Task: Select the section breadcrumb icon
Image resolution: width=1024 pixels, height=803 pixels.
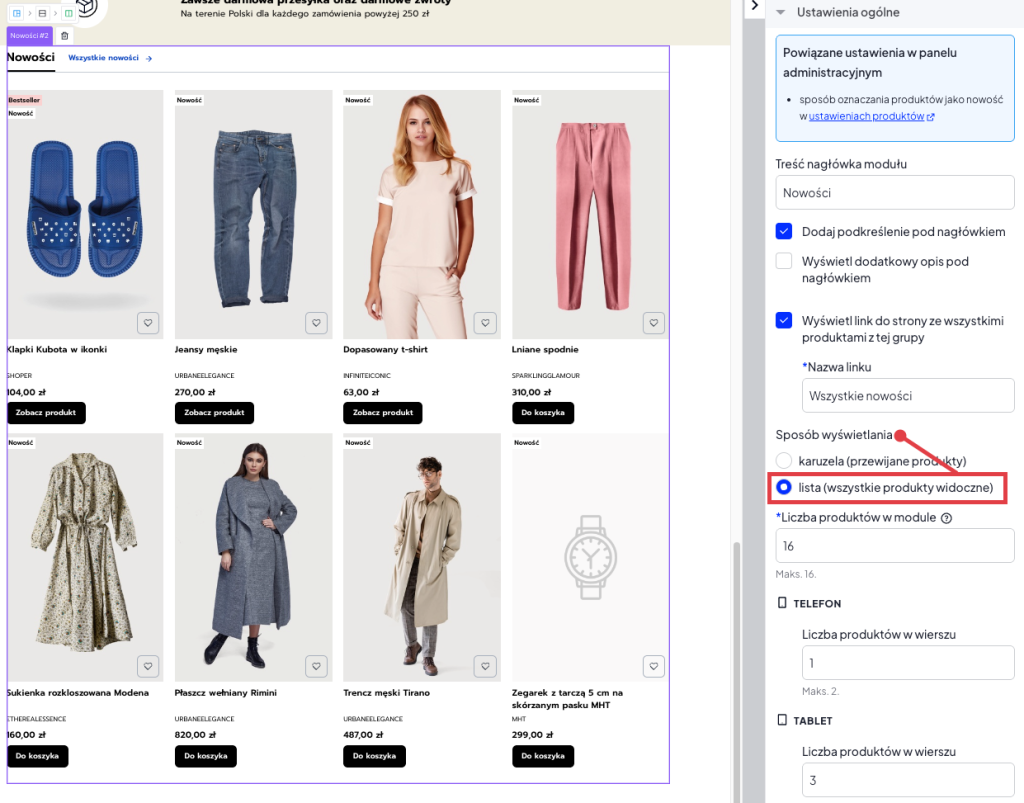Action: point(42,13)
